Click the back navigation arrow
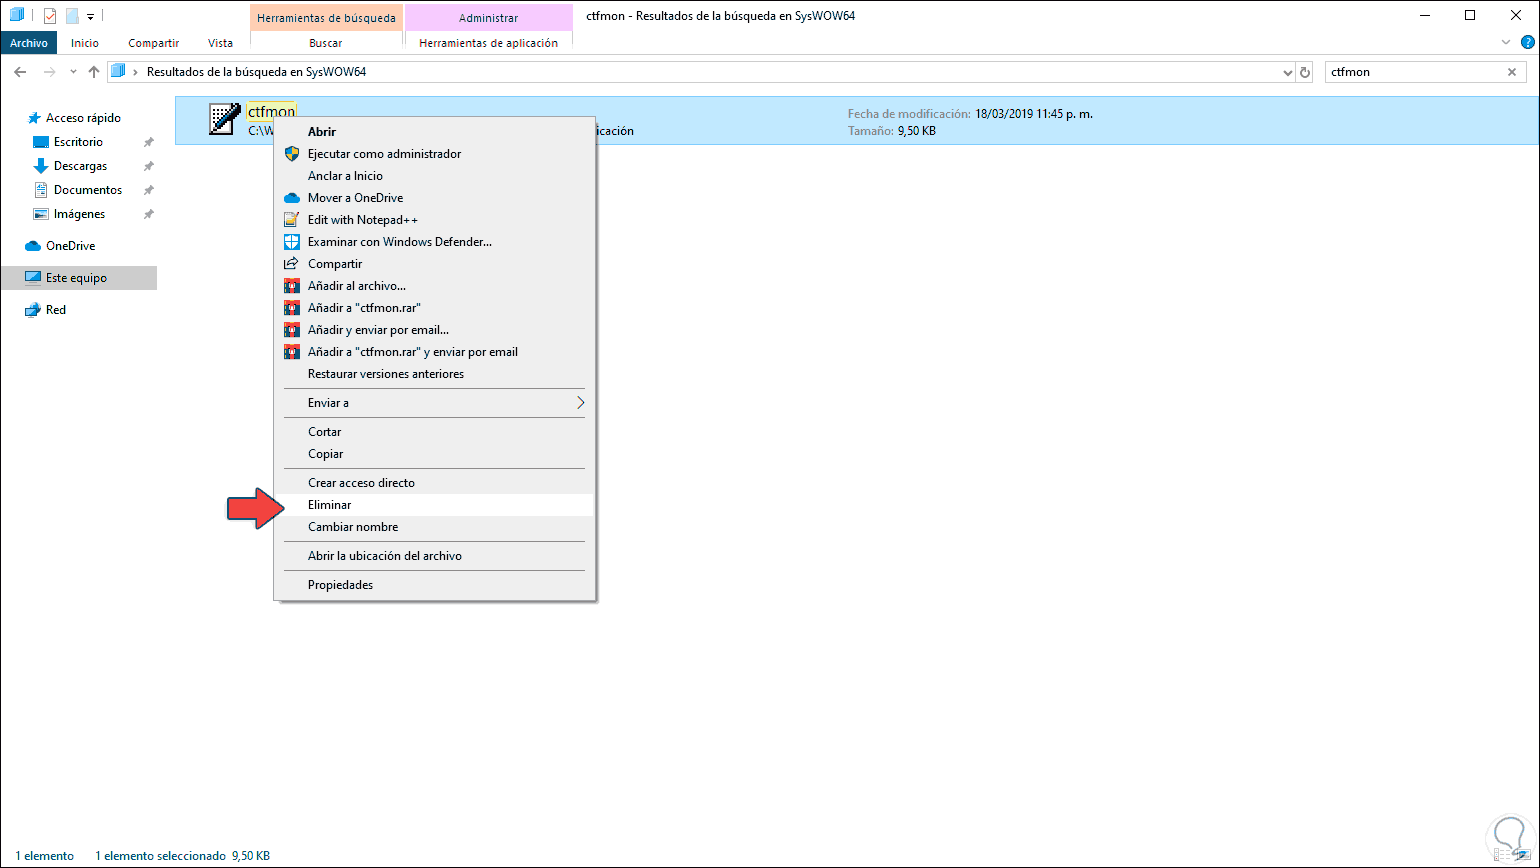1540x868 pixels. point(20,72)
